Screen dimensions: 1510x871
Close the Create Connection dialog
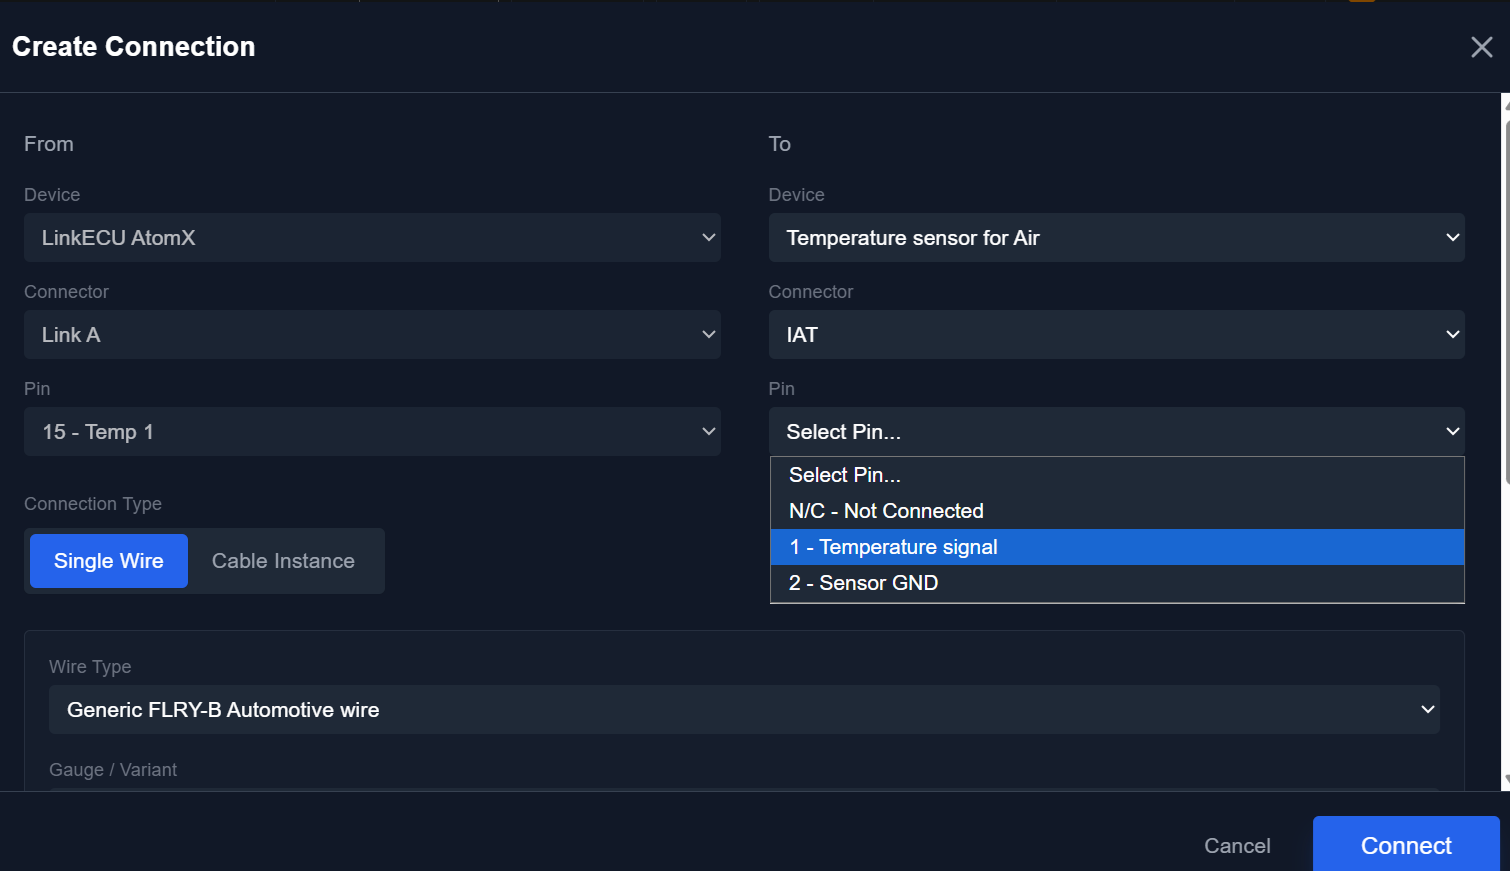(1481, 47)
